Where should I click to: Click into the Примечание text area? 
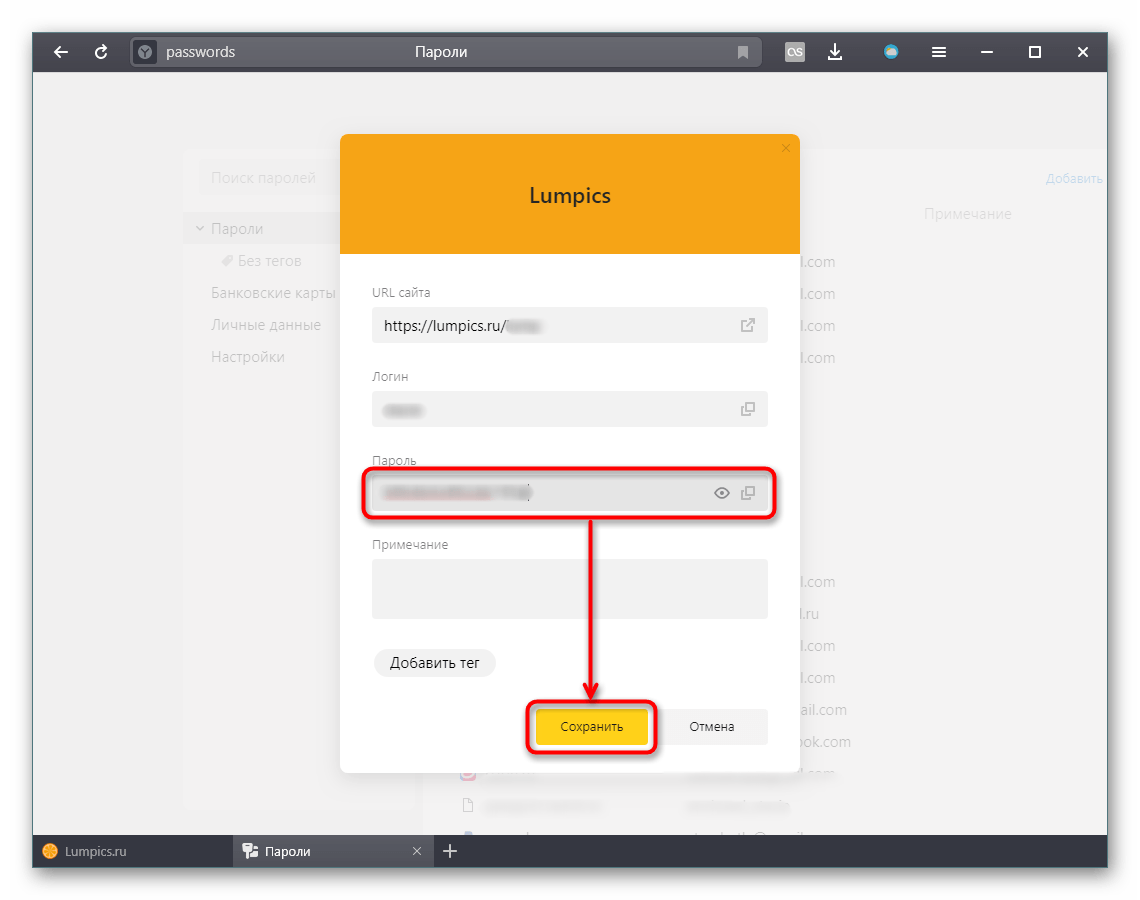(x=569, y=589)
